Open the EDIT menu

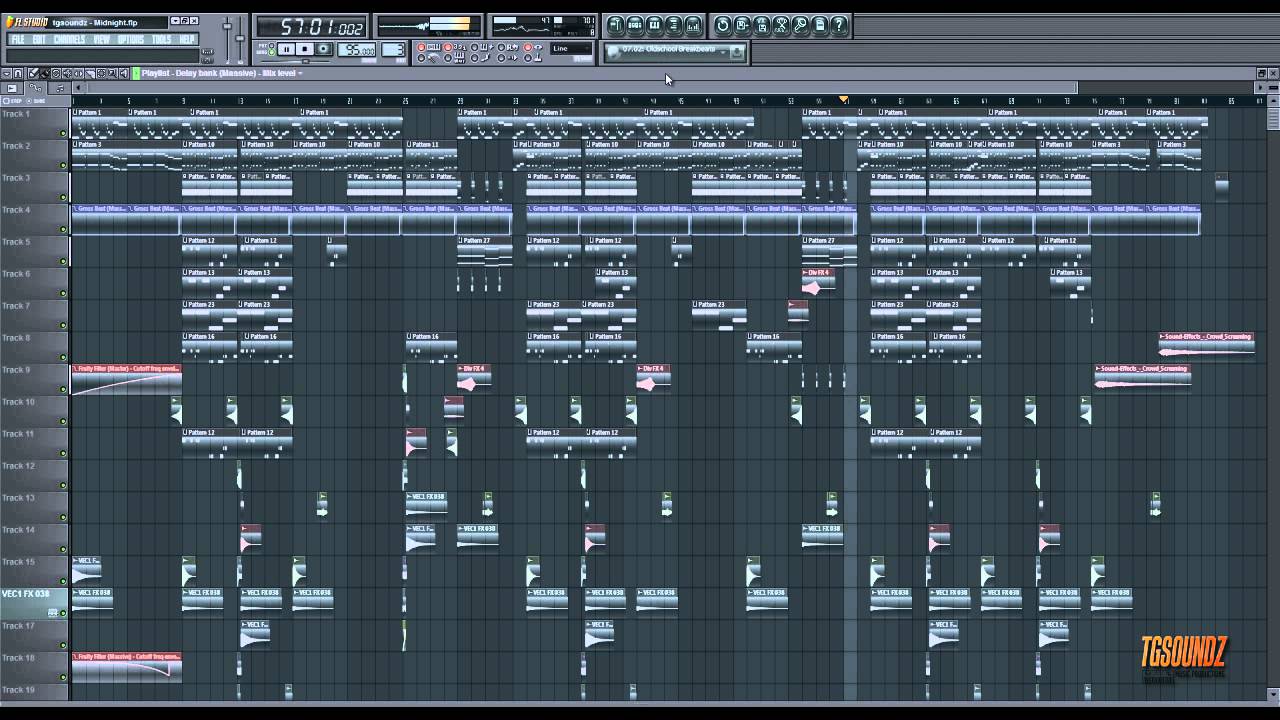(x=39, y=39)
